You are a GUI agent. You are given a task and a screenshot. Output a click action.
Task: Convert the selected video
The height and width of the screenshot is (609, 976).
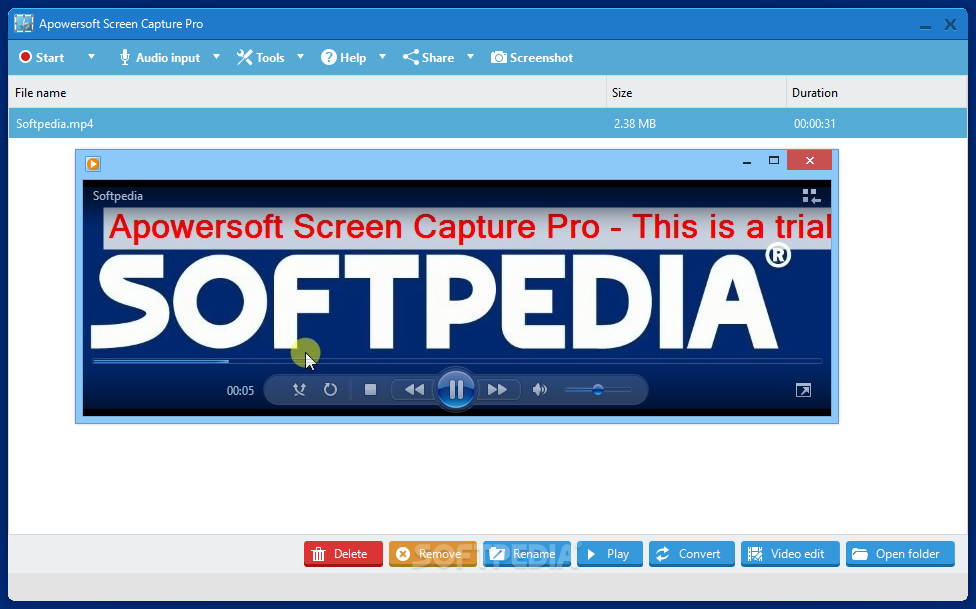pos(692,554)
